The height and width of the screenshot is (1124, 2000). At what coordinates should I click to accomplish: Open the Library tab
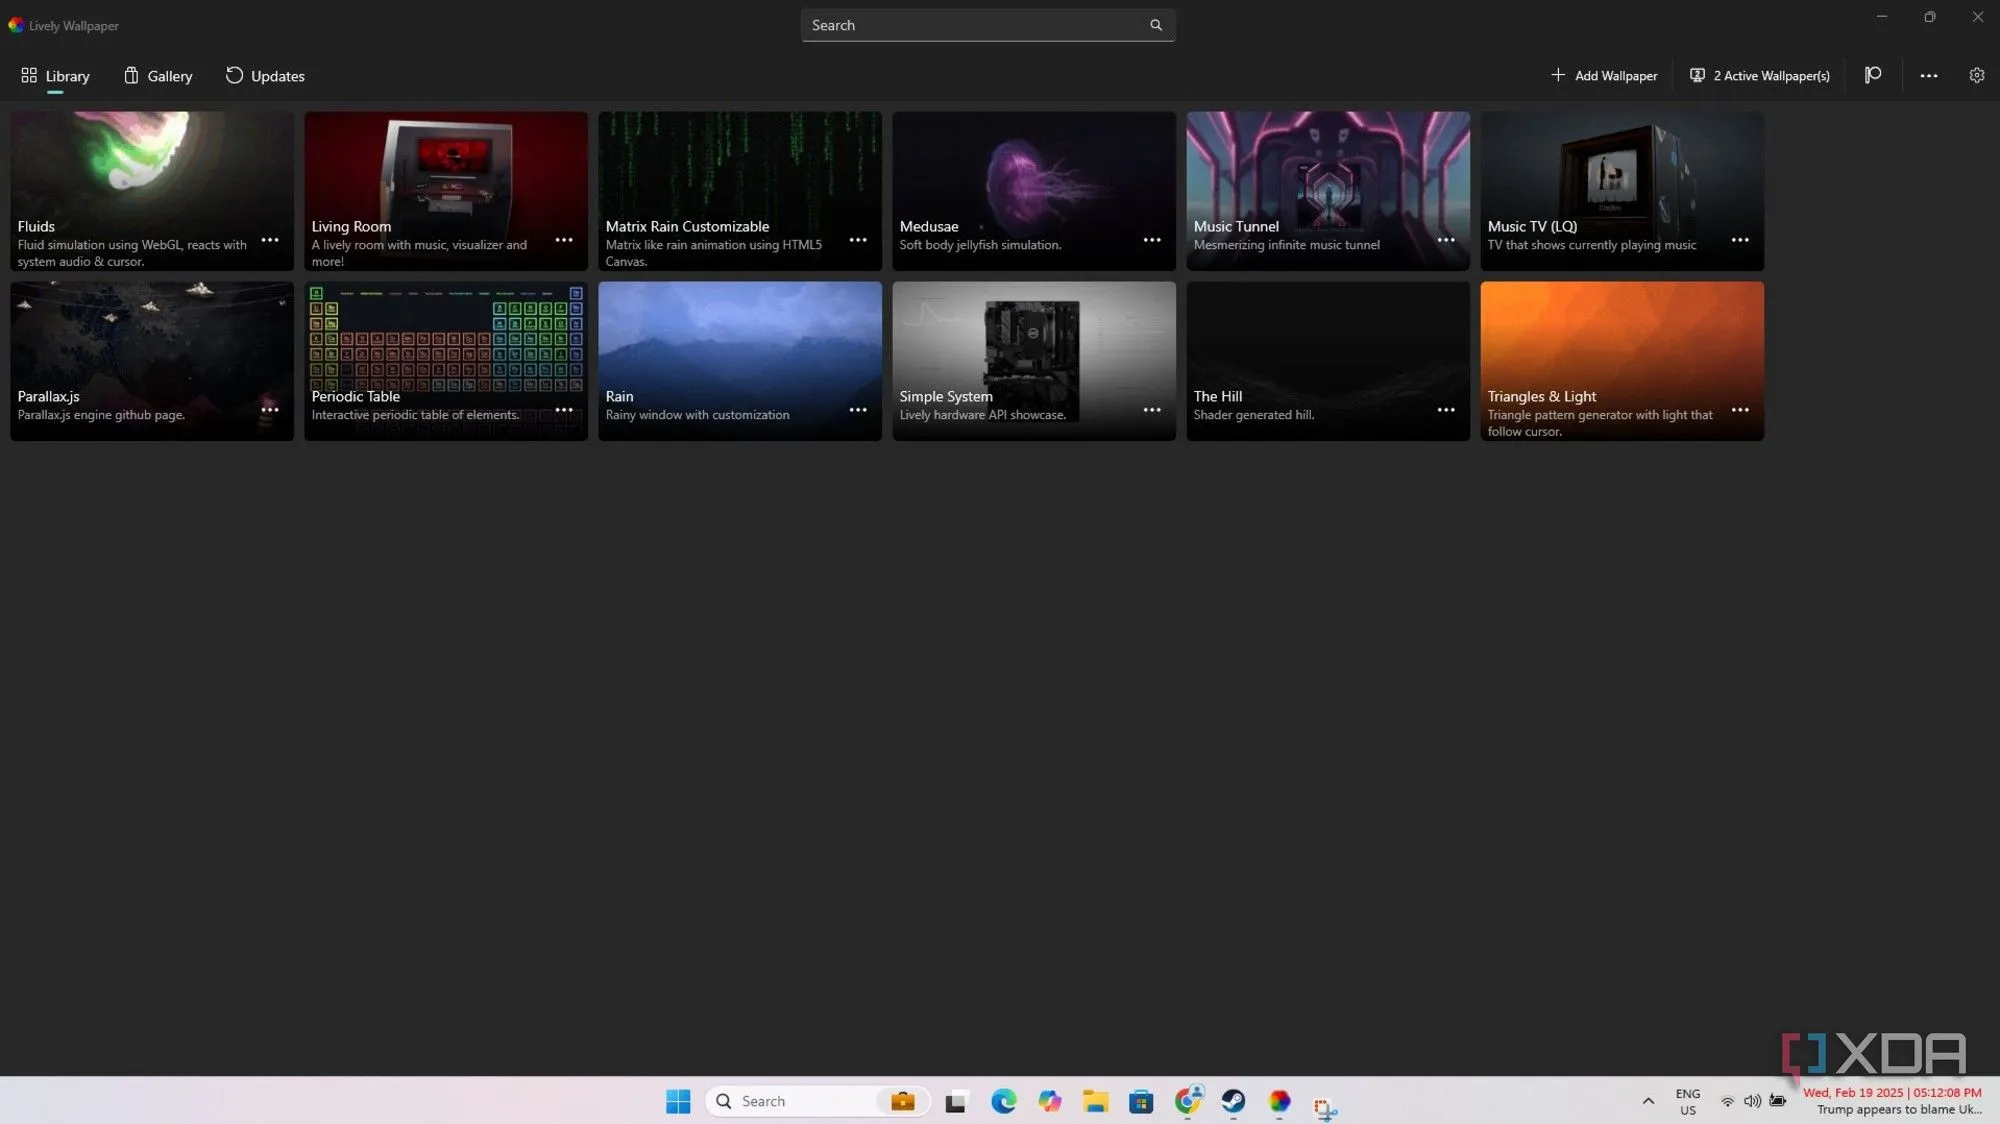click(x=55, y=76)
